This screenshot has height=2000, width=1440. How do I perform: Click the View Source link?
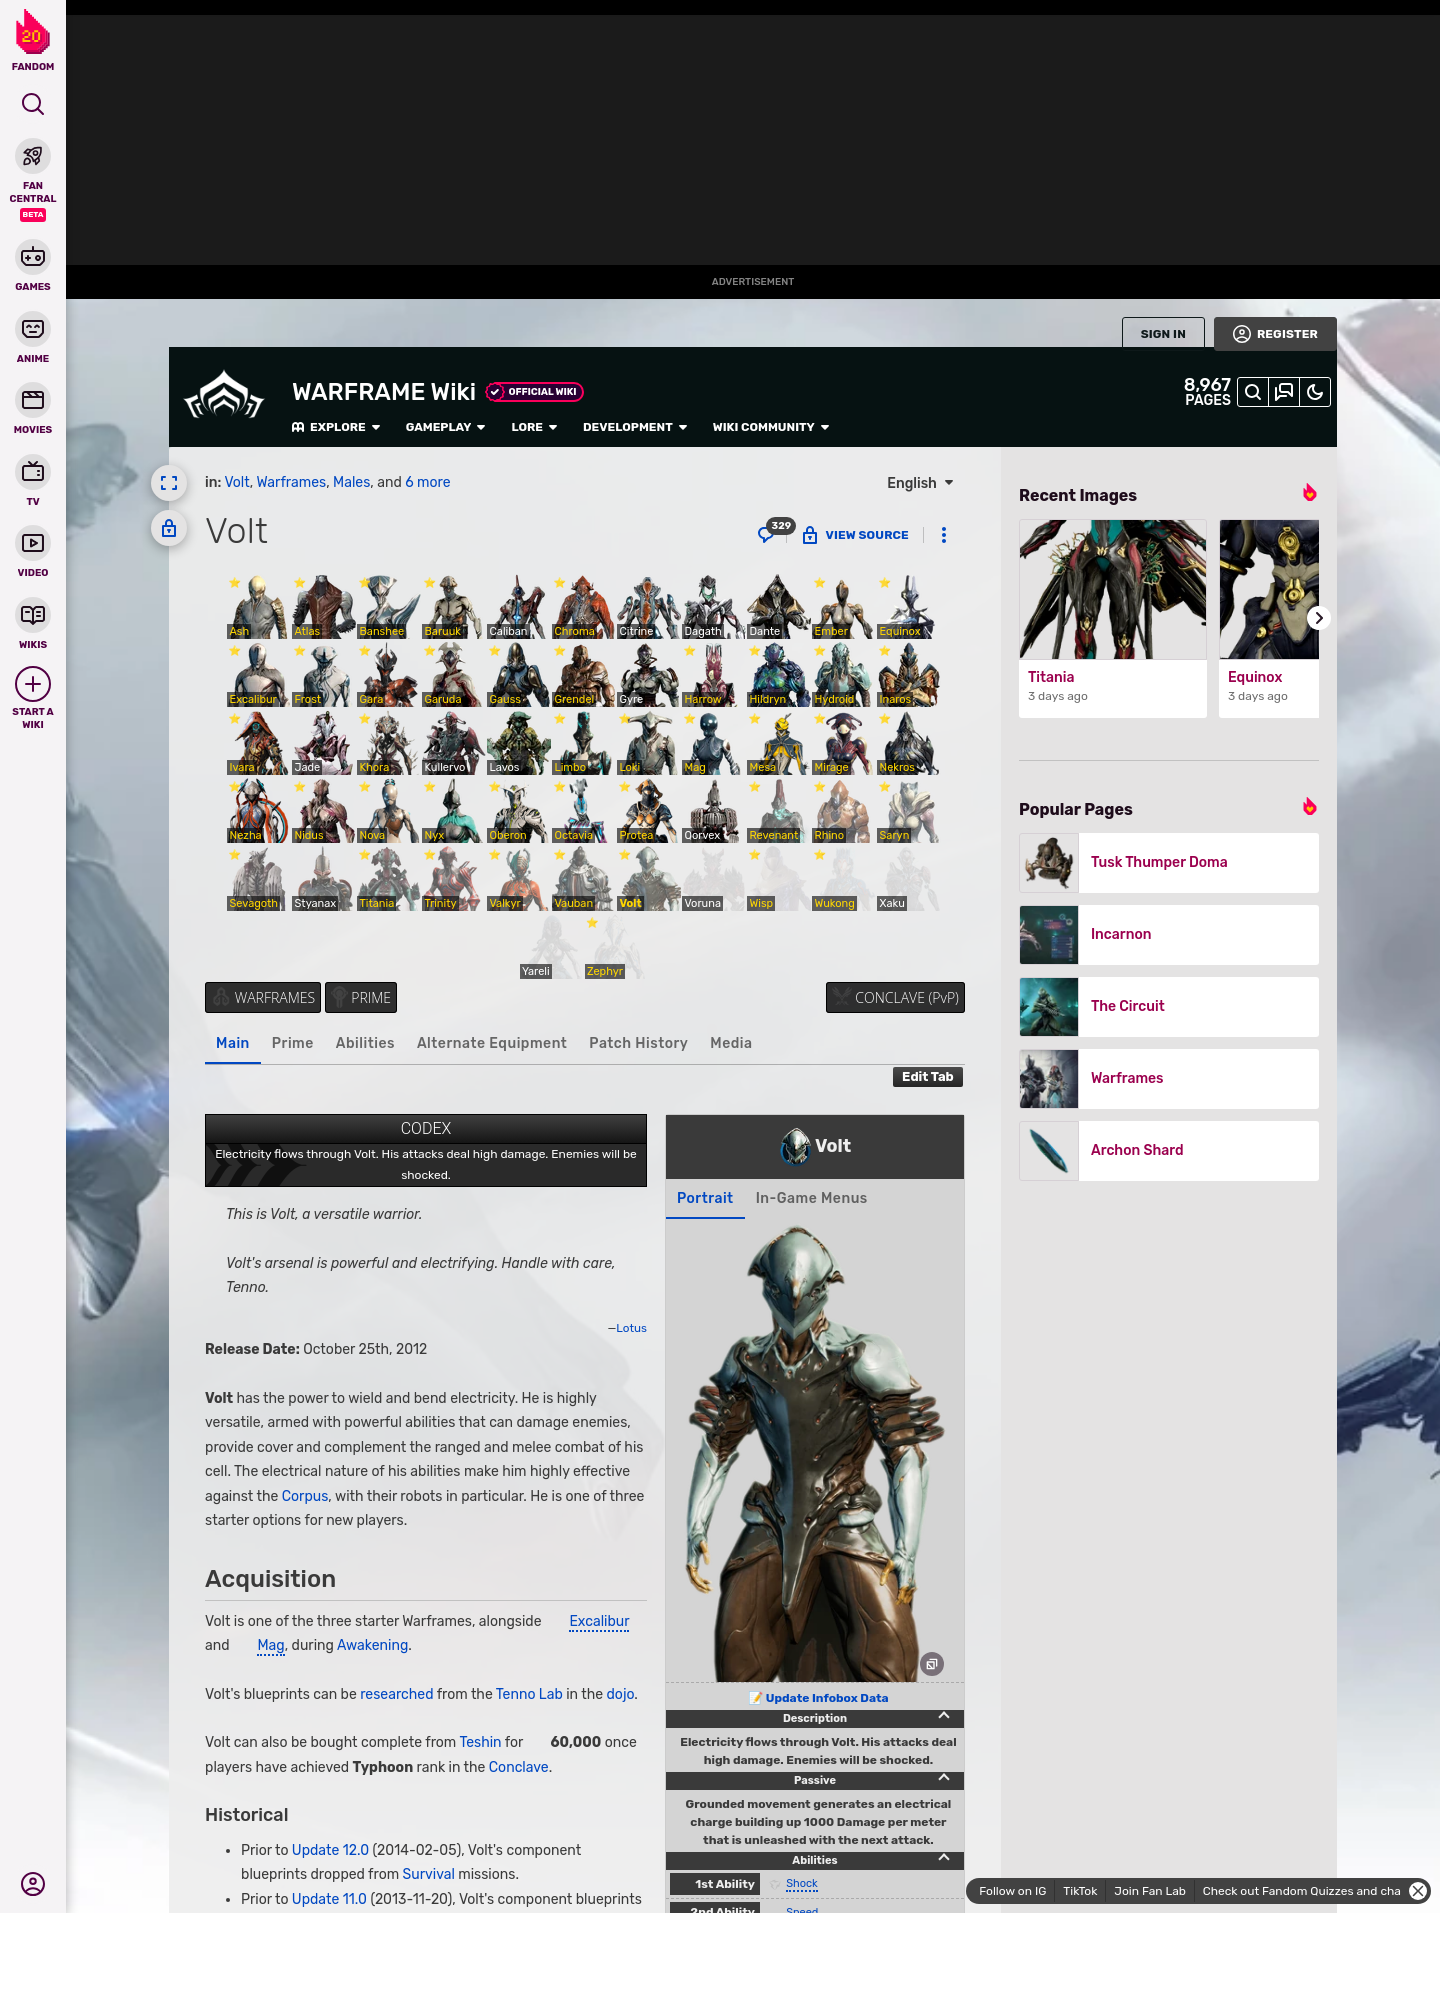[x=856, y=535]
